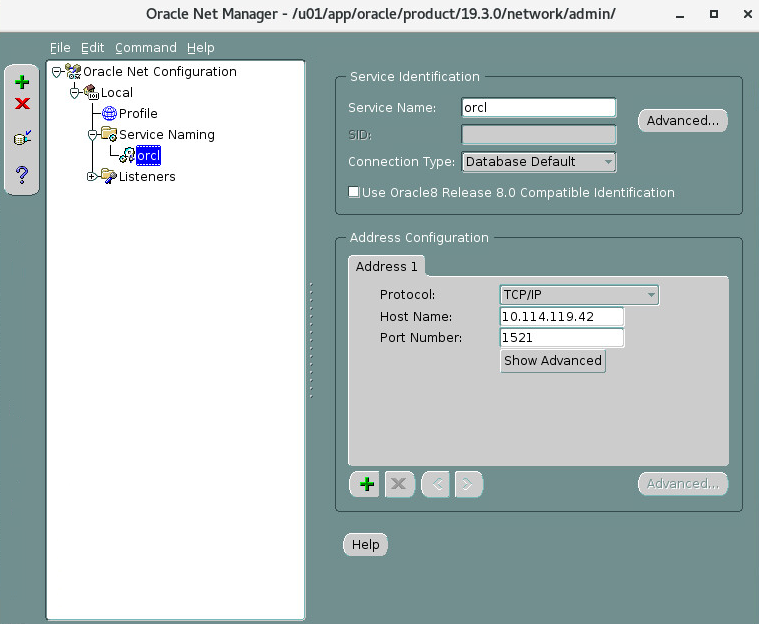Select the Listeners tree item label

(x=147, y=176)
